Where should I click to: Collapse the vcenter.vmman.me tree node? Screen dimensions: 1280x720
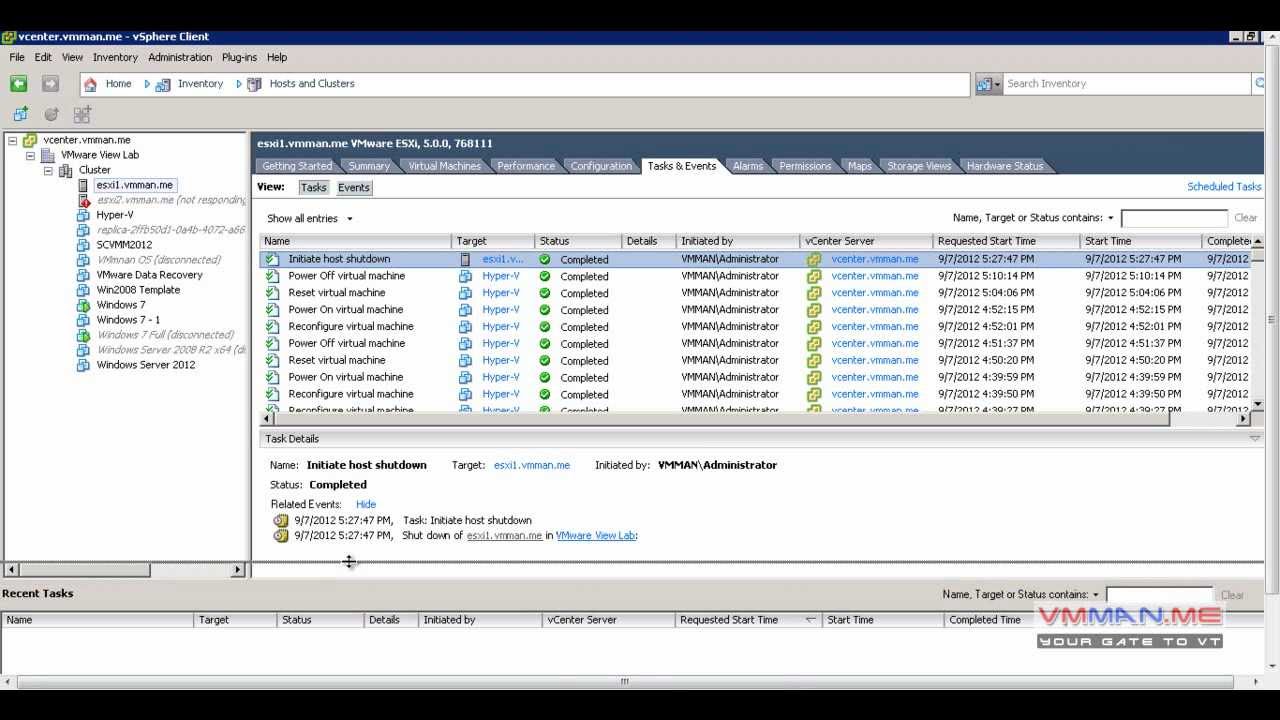pos(13,141)
